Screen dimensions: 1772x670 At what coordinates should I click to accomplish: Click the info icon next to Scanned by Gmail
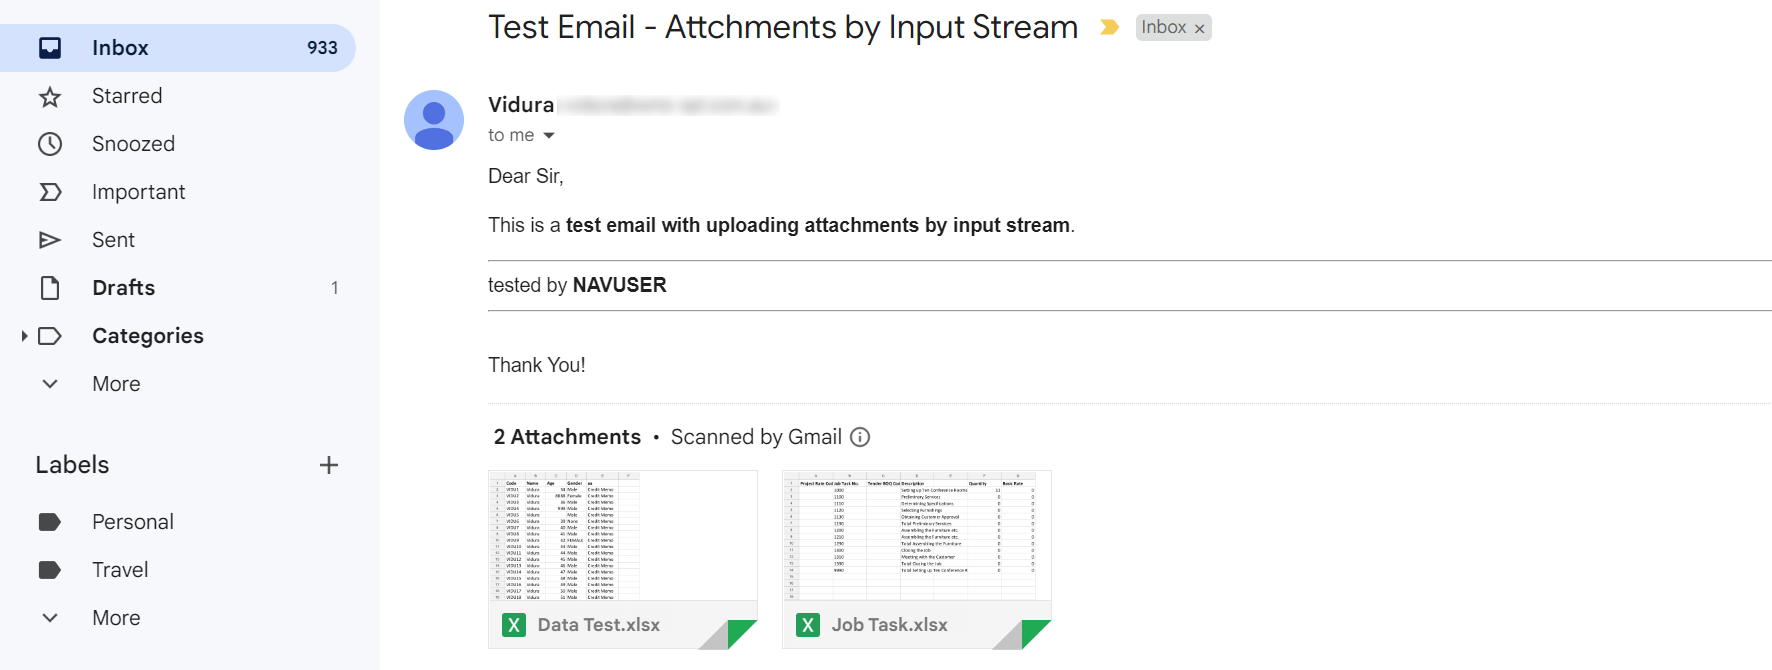(860, 437)
